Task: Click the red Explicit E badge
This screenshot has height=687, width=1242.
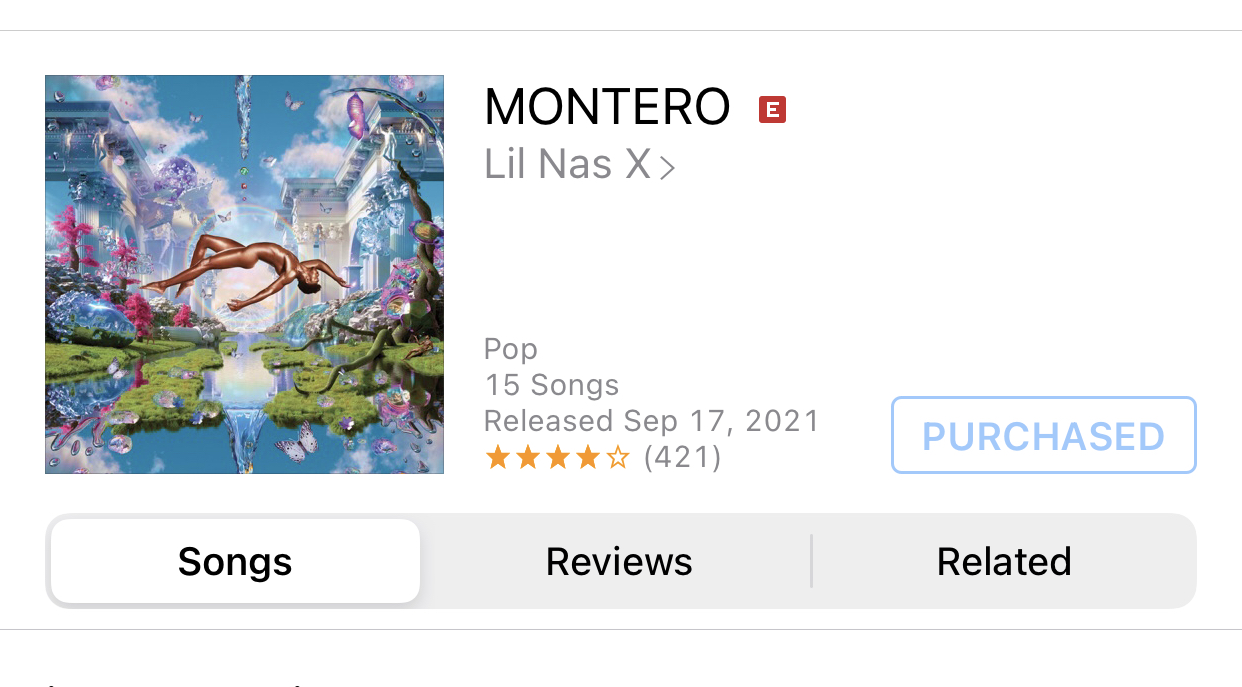Action: pyautogui.click(x=772, y=109)
